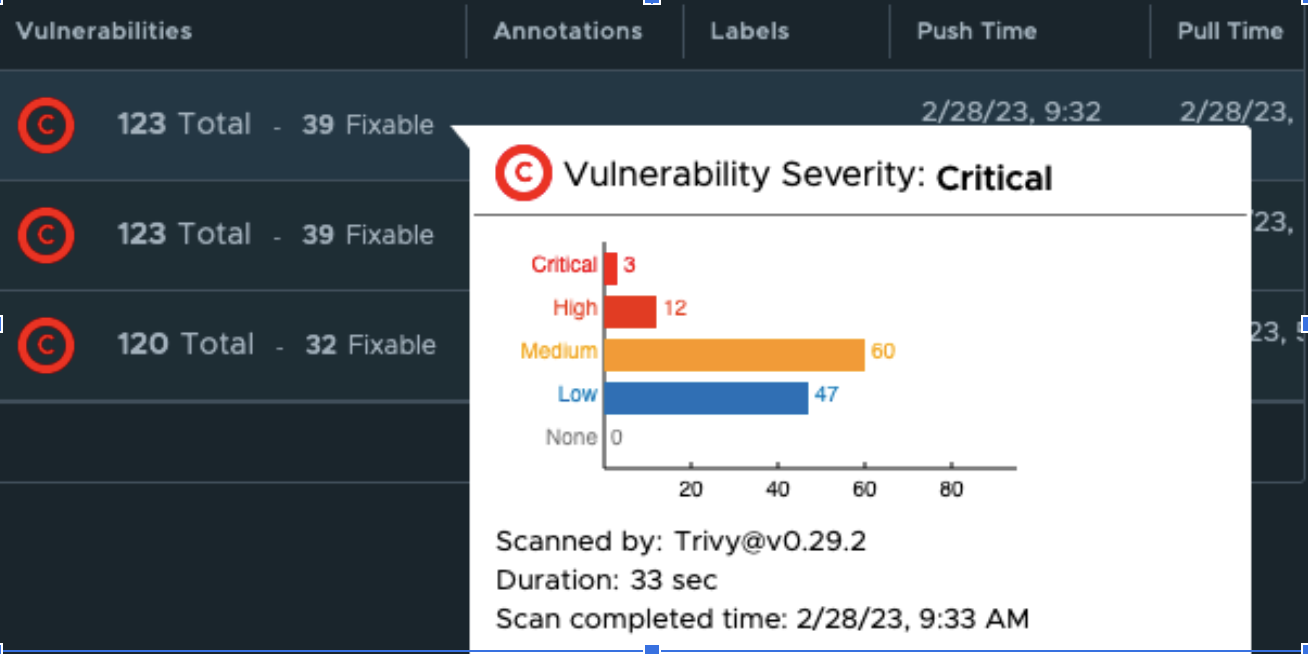The image size is (1308, 654).
Task: Sort by the Vulnerabilities column header
Action: pyautogui.click(x=104, y=31)
